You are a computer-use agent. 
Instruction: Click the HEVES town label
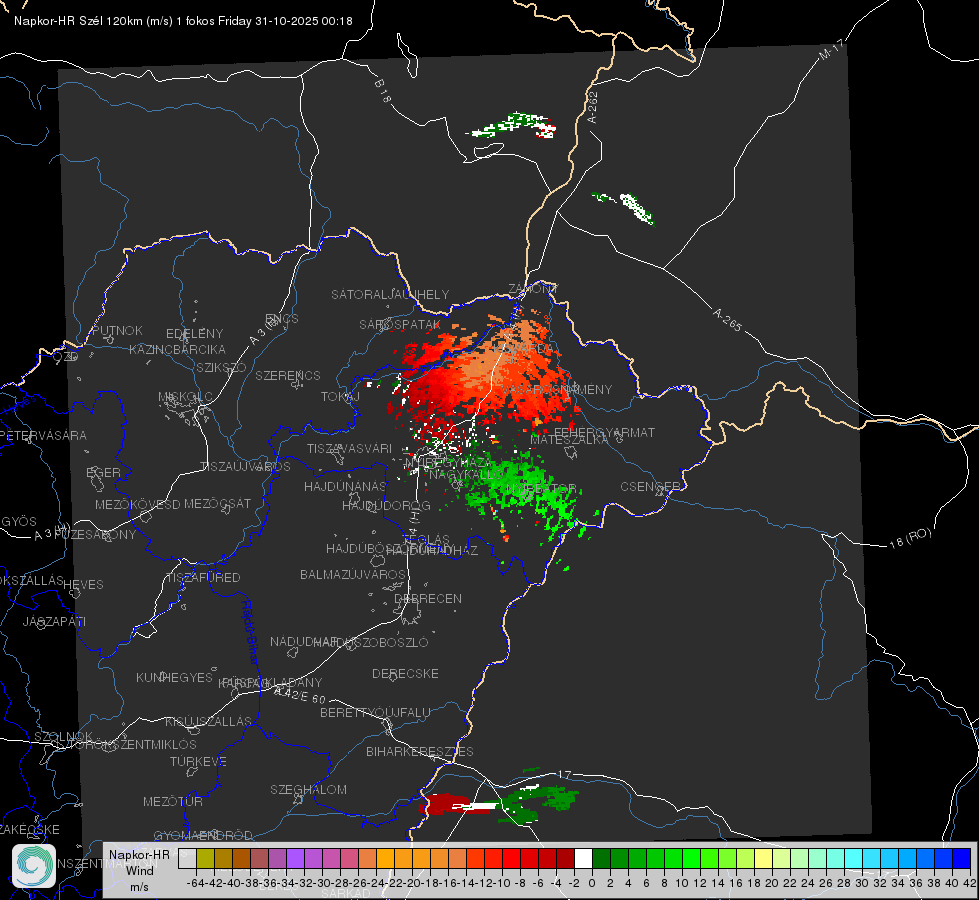(x=83, y=584)
